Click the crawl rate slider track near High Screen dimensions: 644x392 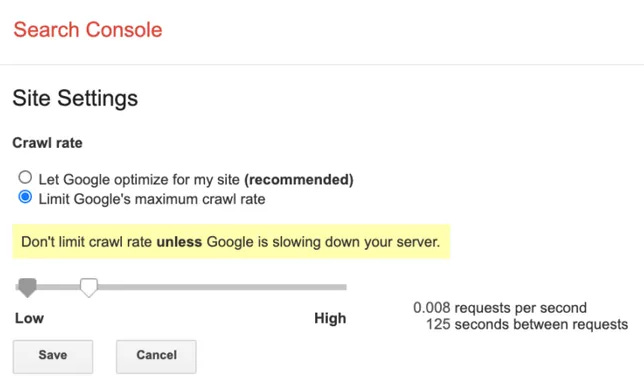click(x=329, y=287)
